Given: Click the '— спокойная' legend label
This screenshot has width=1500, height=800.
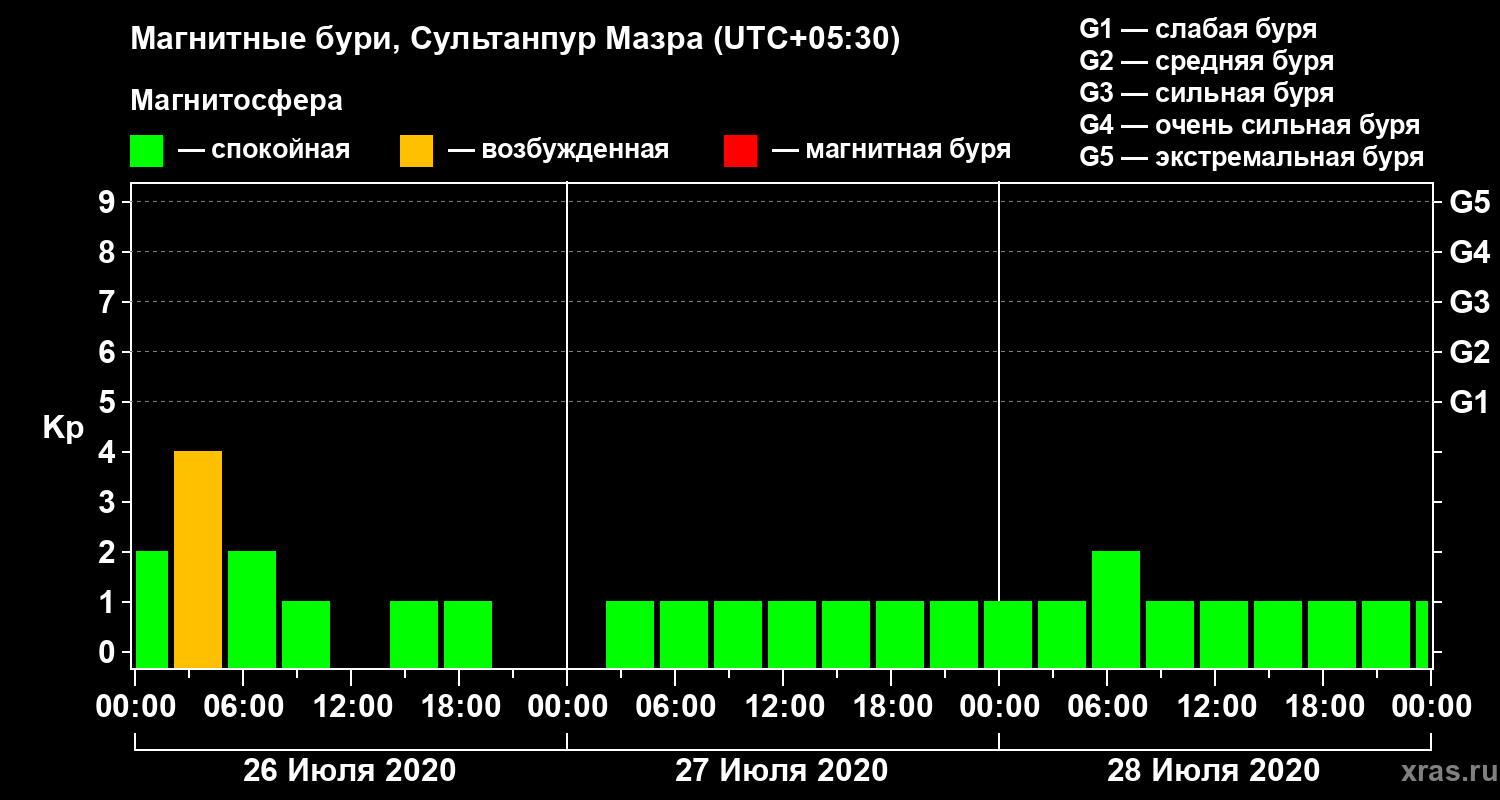Looking at the screenshot, I should (264, 151).
